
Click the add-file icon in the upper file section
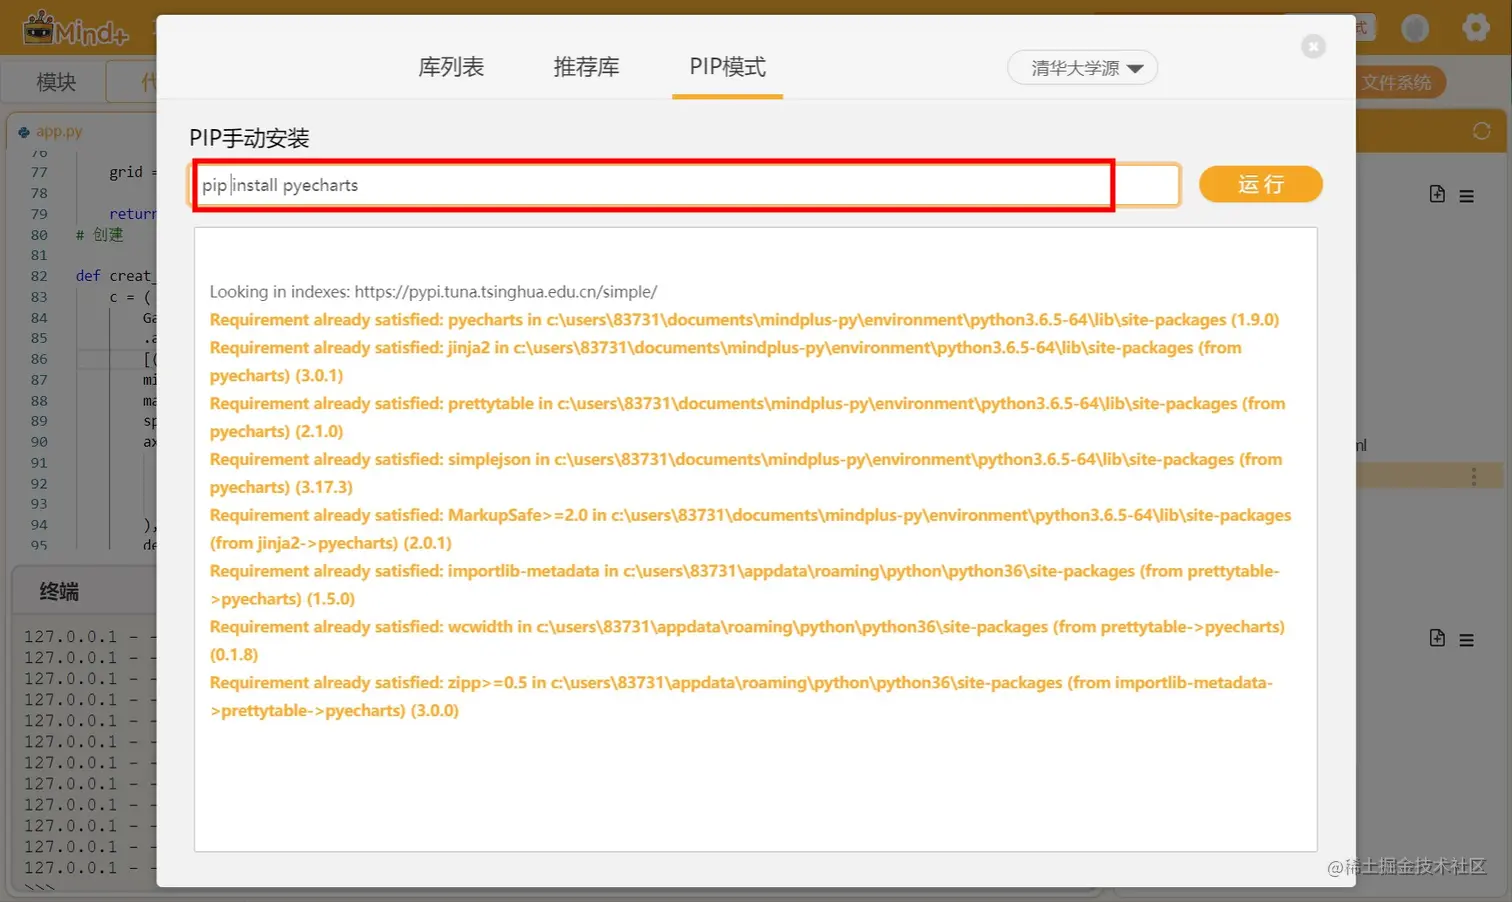coord(1437,194)
